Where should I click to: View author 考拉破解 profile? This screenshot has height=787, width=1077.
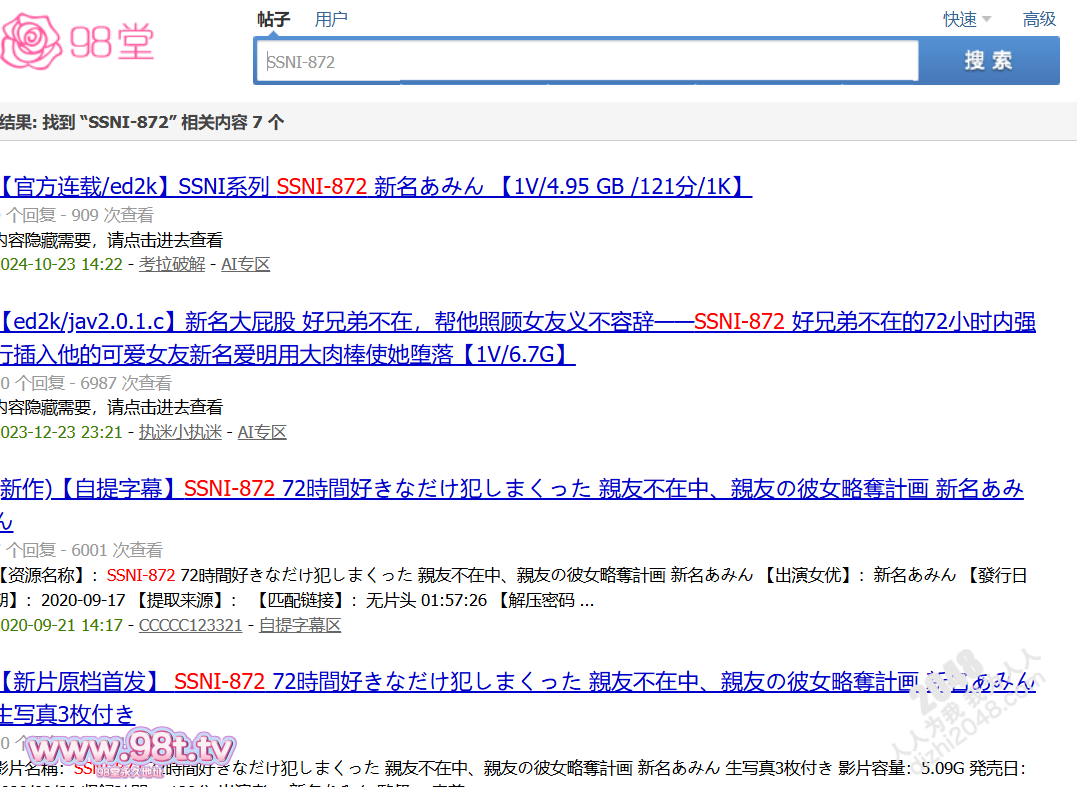(x=172, y=264)
